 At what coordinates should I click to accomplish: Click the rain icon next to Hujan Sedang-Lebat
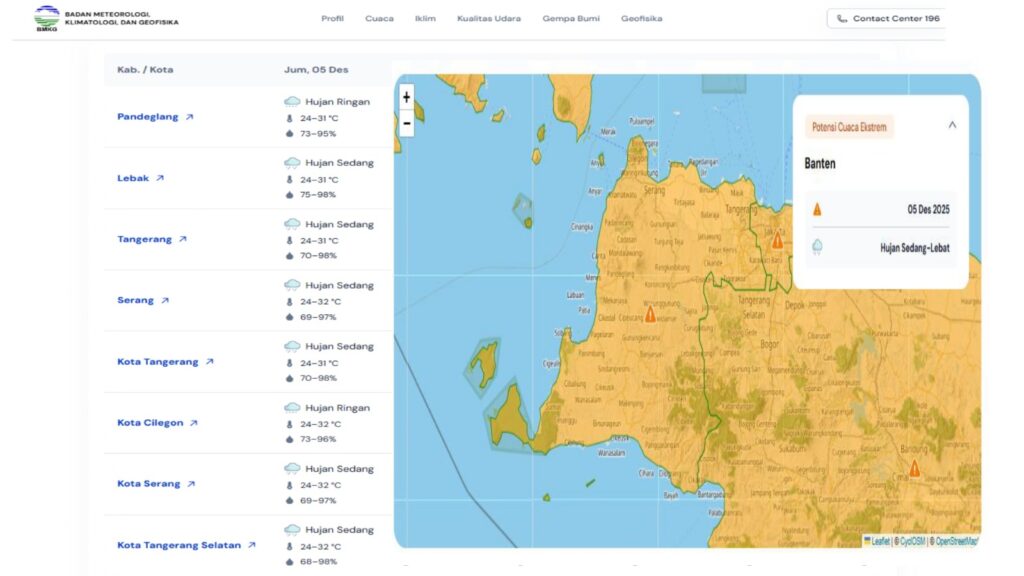click(x=816, y=246)
